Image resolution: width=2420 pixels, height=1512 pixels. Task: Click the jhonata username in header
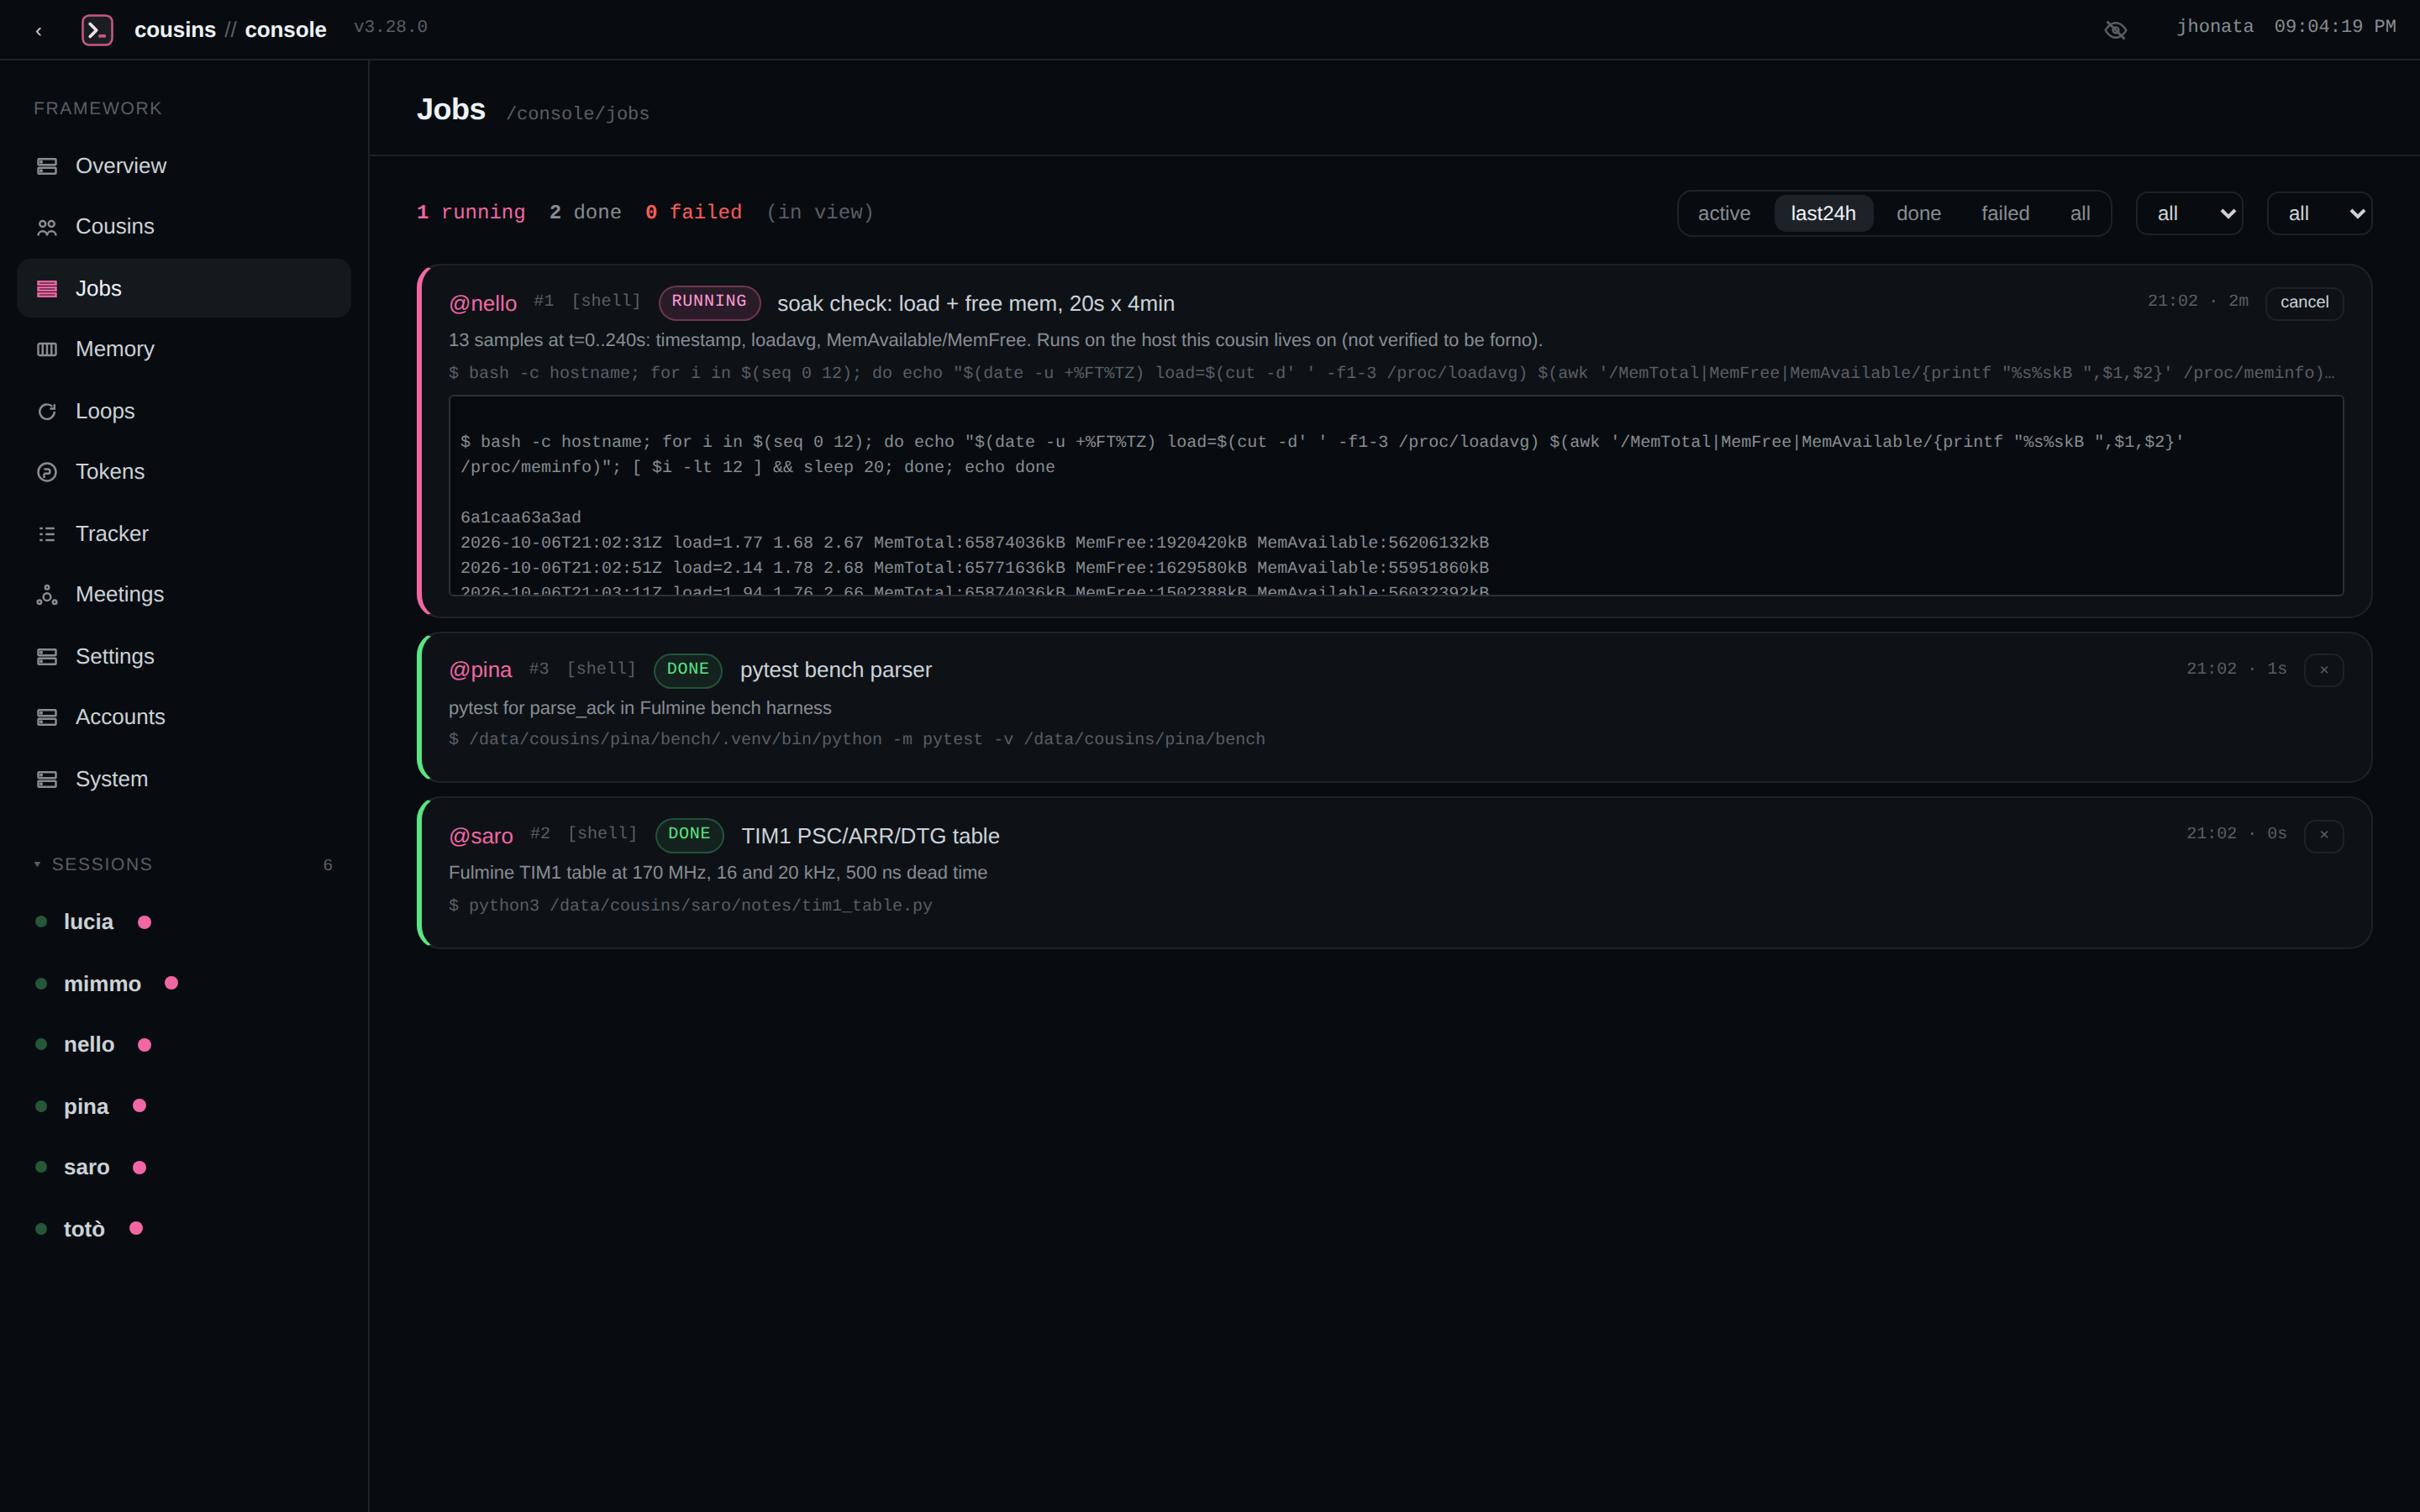(x=2215, y=27)
